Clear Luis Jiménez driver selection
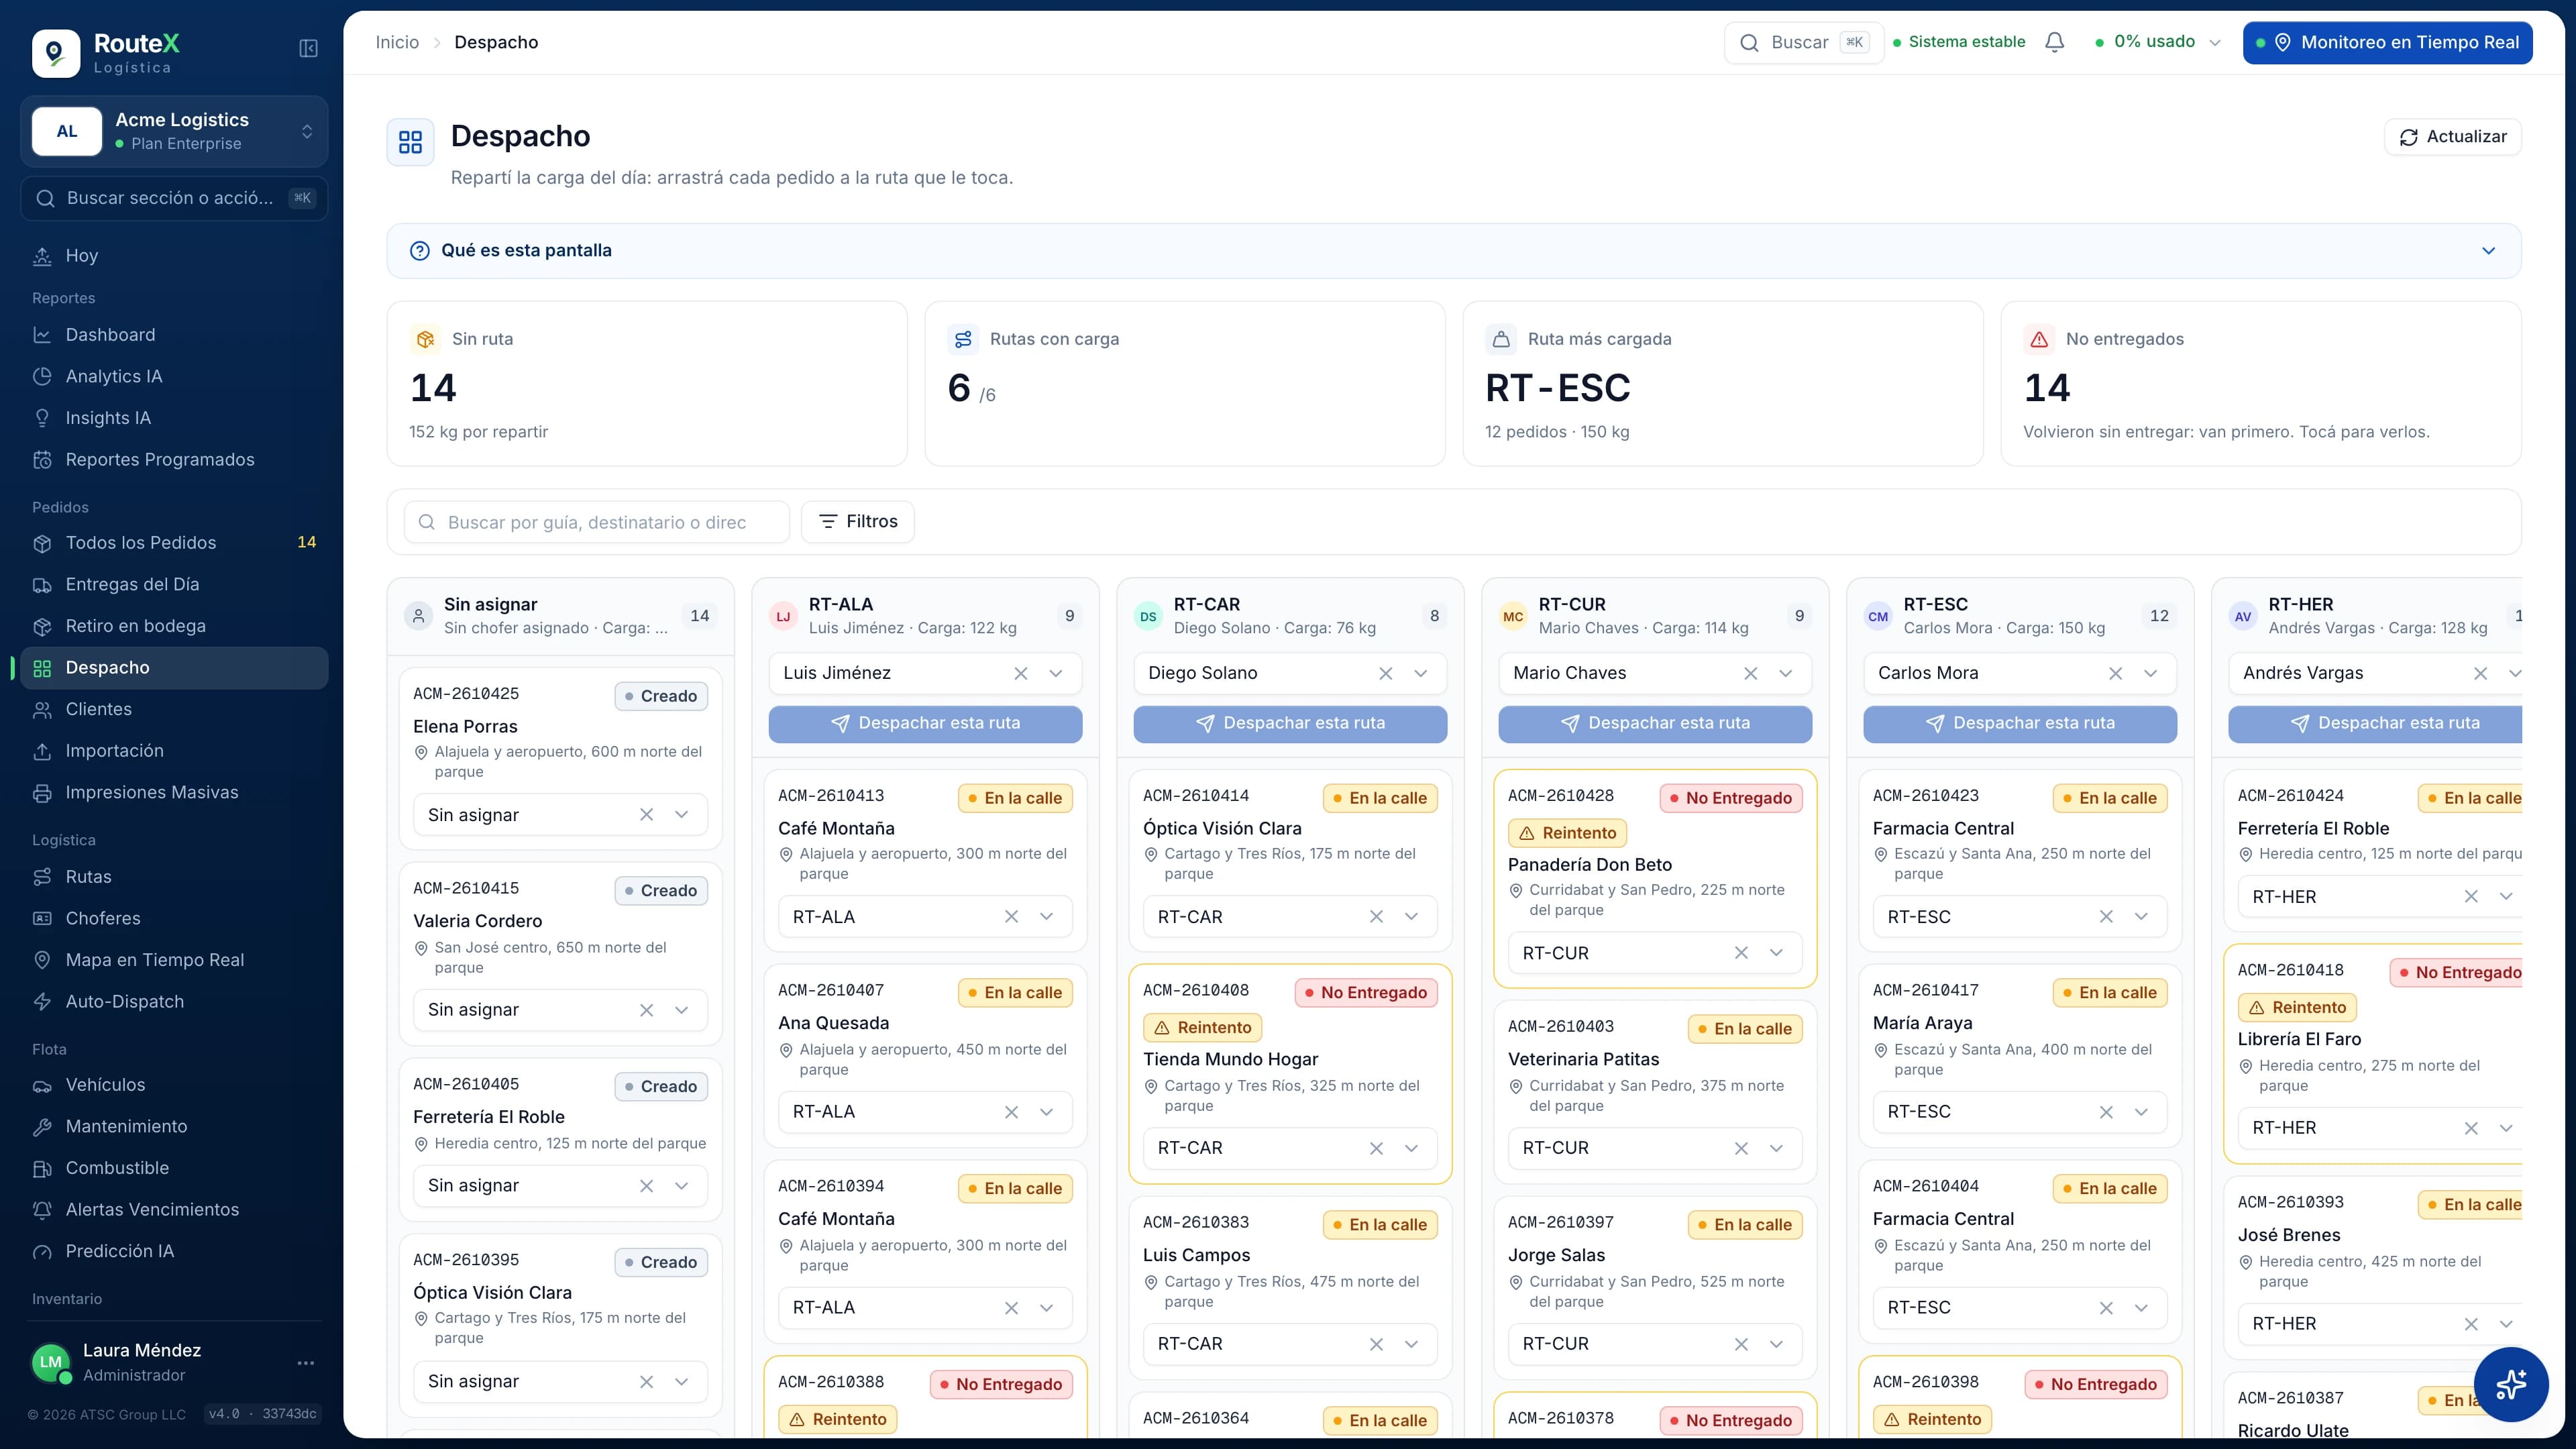This screenshot has height=1449, width=2576. click(x=1020, y=673)
